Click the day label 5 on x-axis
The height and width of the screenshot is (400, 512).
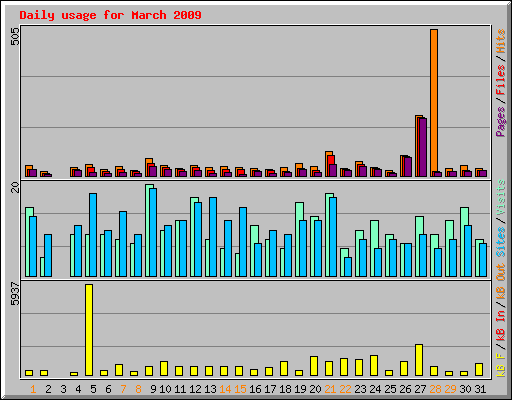pos(93,389)
